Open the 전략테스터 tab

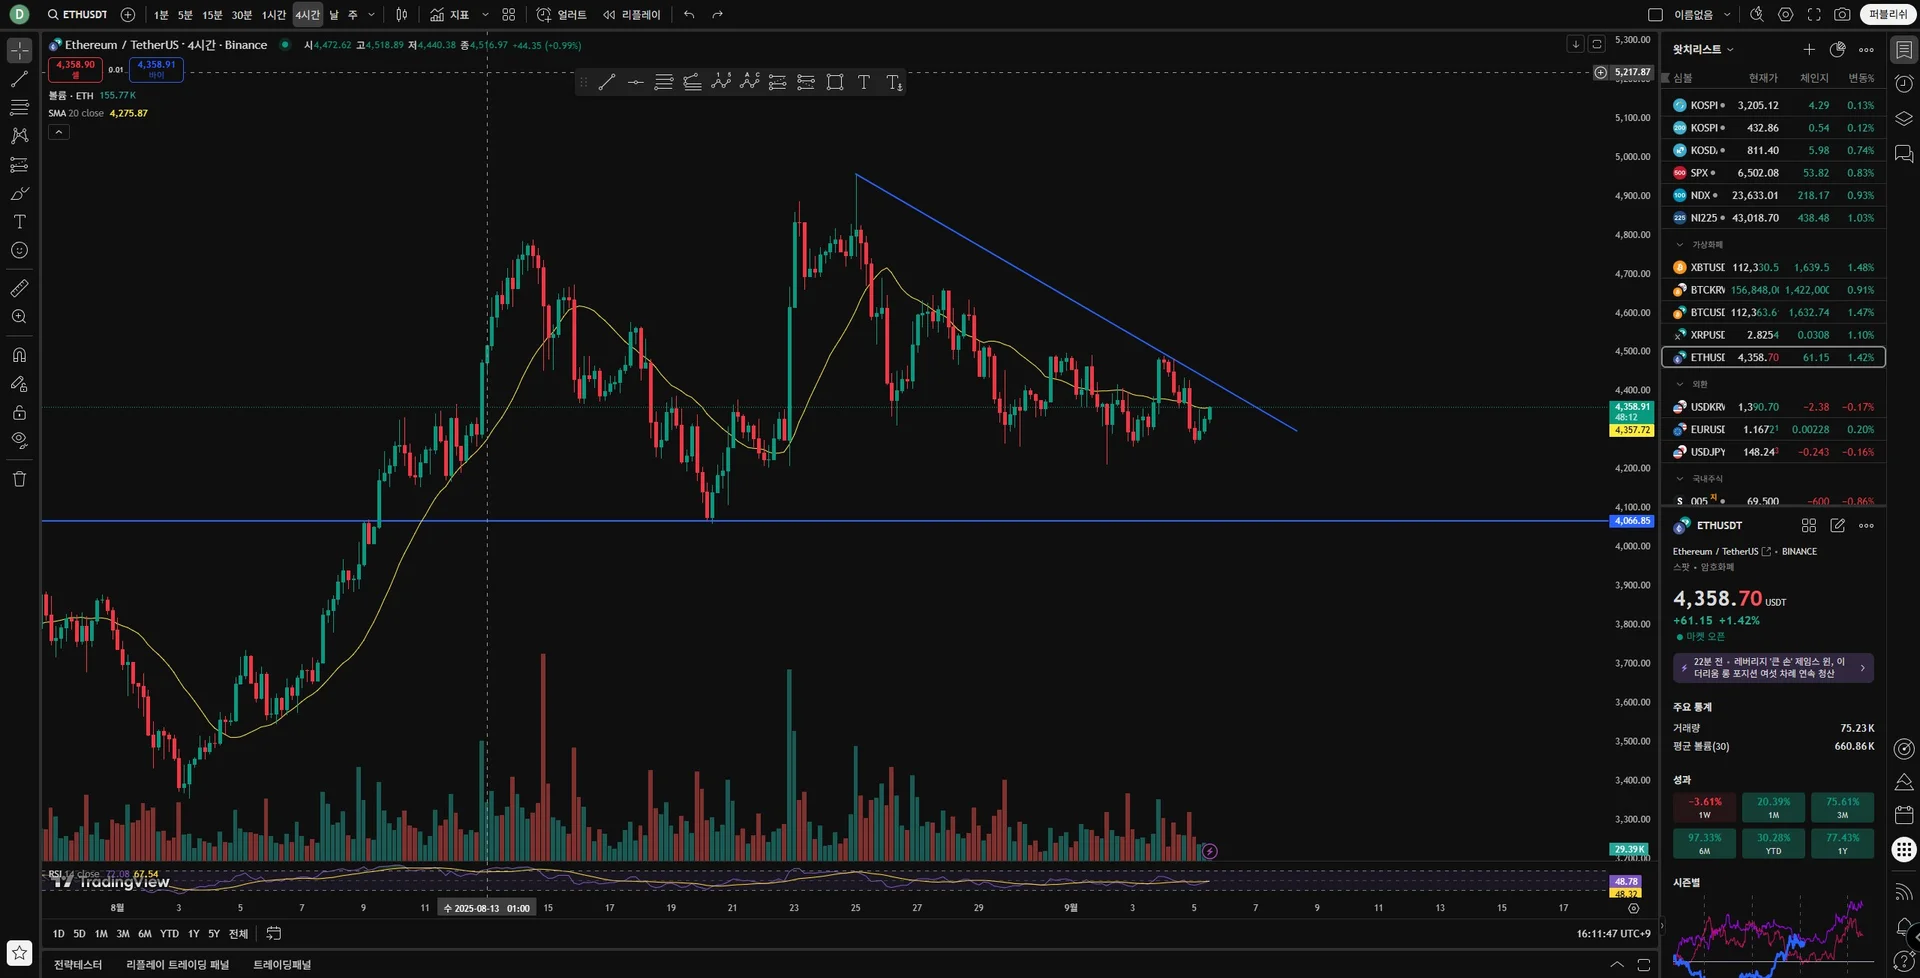tap(78, 965)
